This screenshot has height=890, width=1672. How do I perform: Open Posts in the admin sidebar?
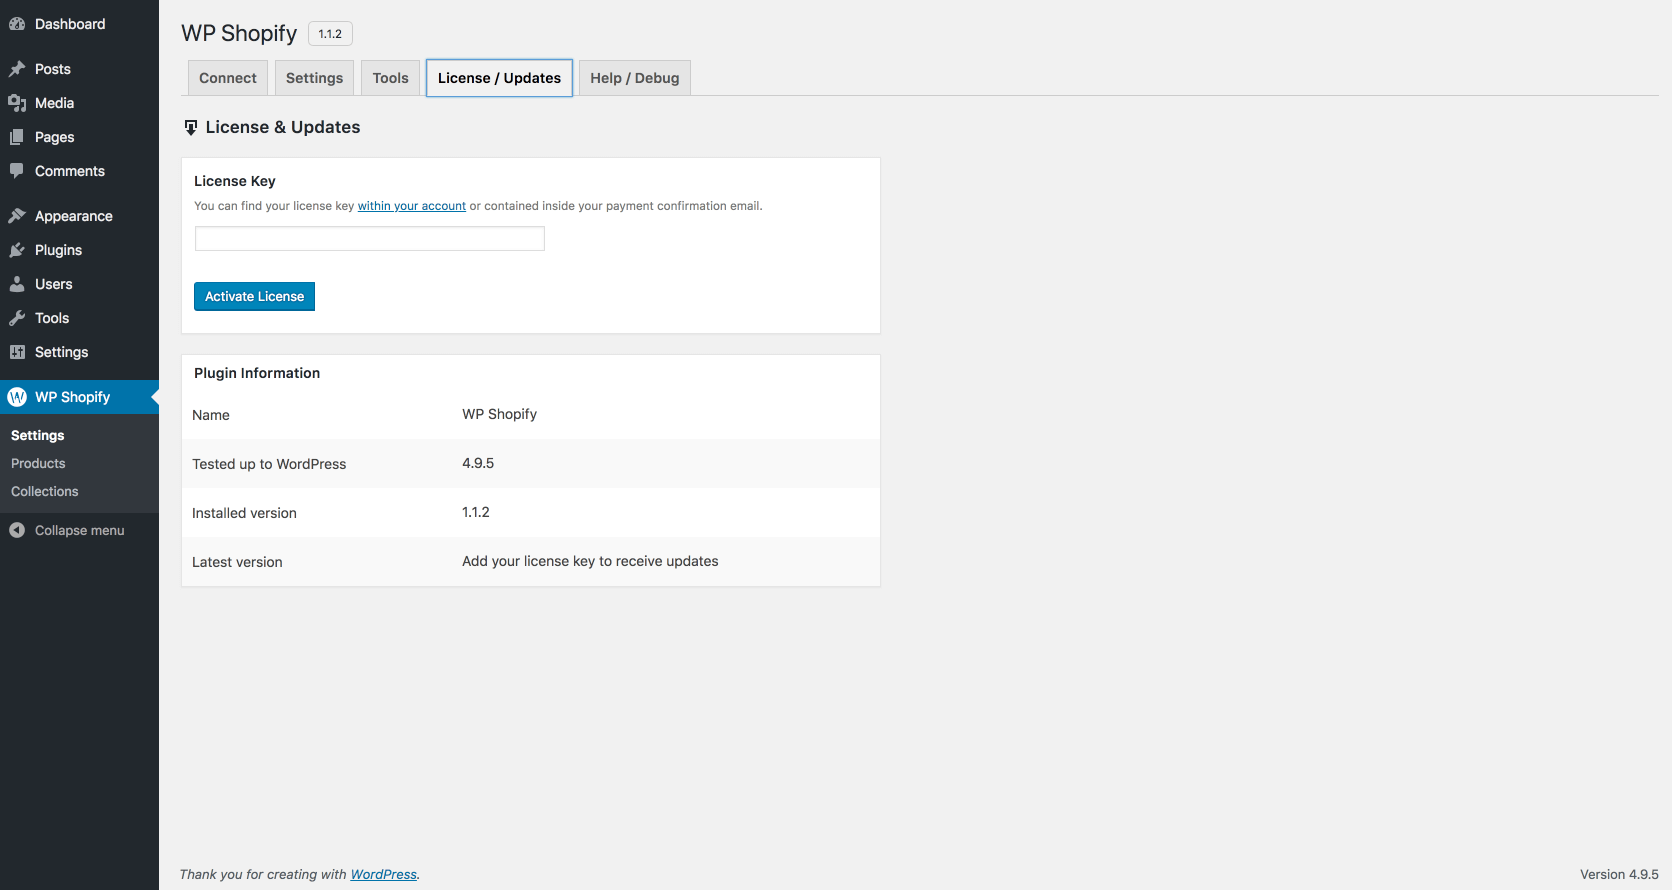coord(79,69)
